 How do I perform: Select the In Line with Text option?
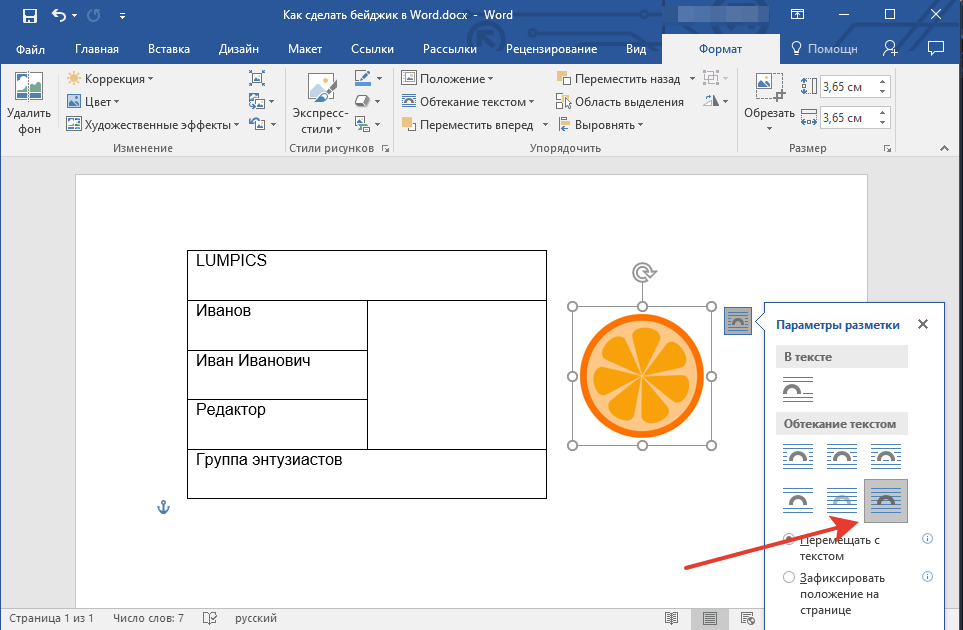click(x=798, y=391)
